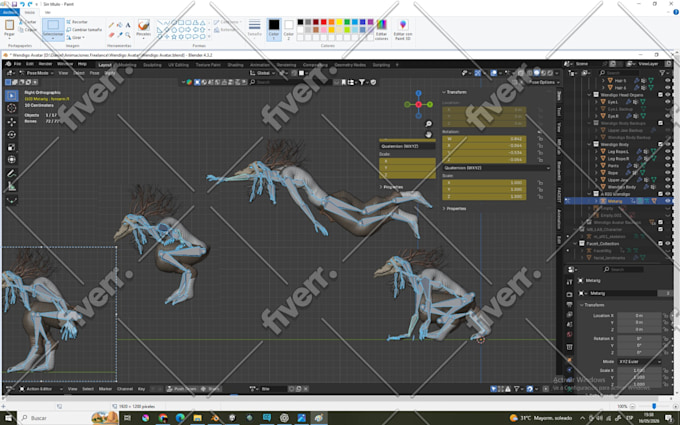Select the Pencil tool in Paint
The image size is (680, 425).
tap(111, 25)
